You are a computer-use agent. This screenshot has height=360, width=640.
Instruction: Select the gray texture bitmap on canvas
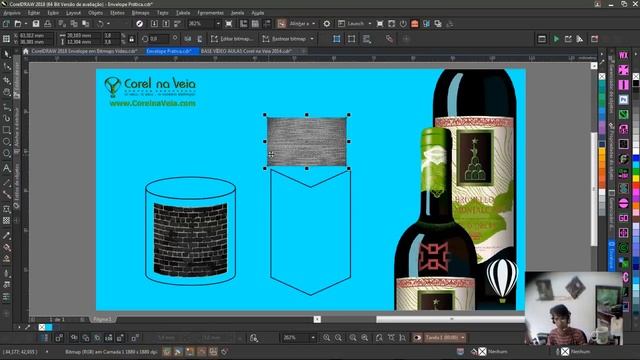[307, 141]
